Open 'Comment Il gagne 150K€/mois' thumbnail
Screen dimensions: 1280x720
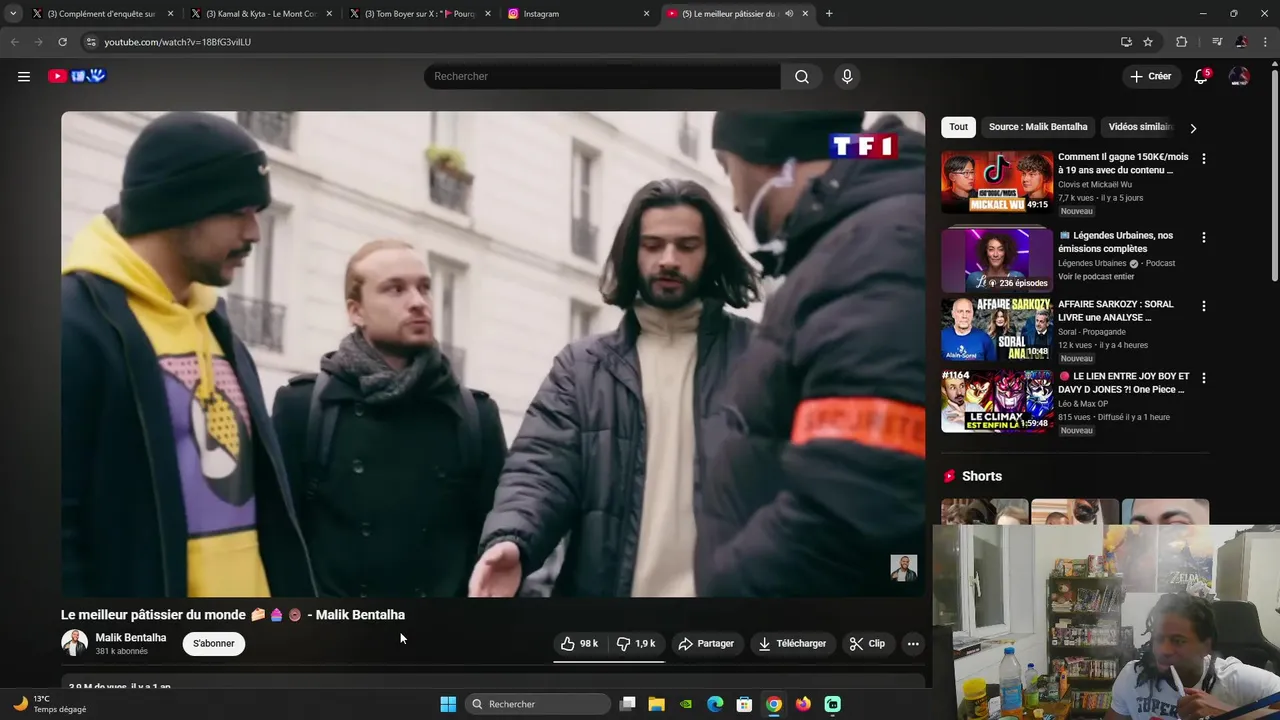point(997,182)
